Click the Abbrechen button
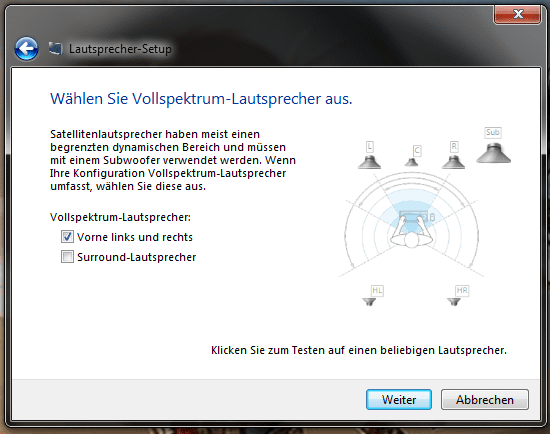Screen dimensions: 550x434 (485, 399)
